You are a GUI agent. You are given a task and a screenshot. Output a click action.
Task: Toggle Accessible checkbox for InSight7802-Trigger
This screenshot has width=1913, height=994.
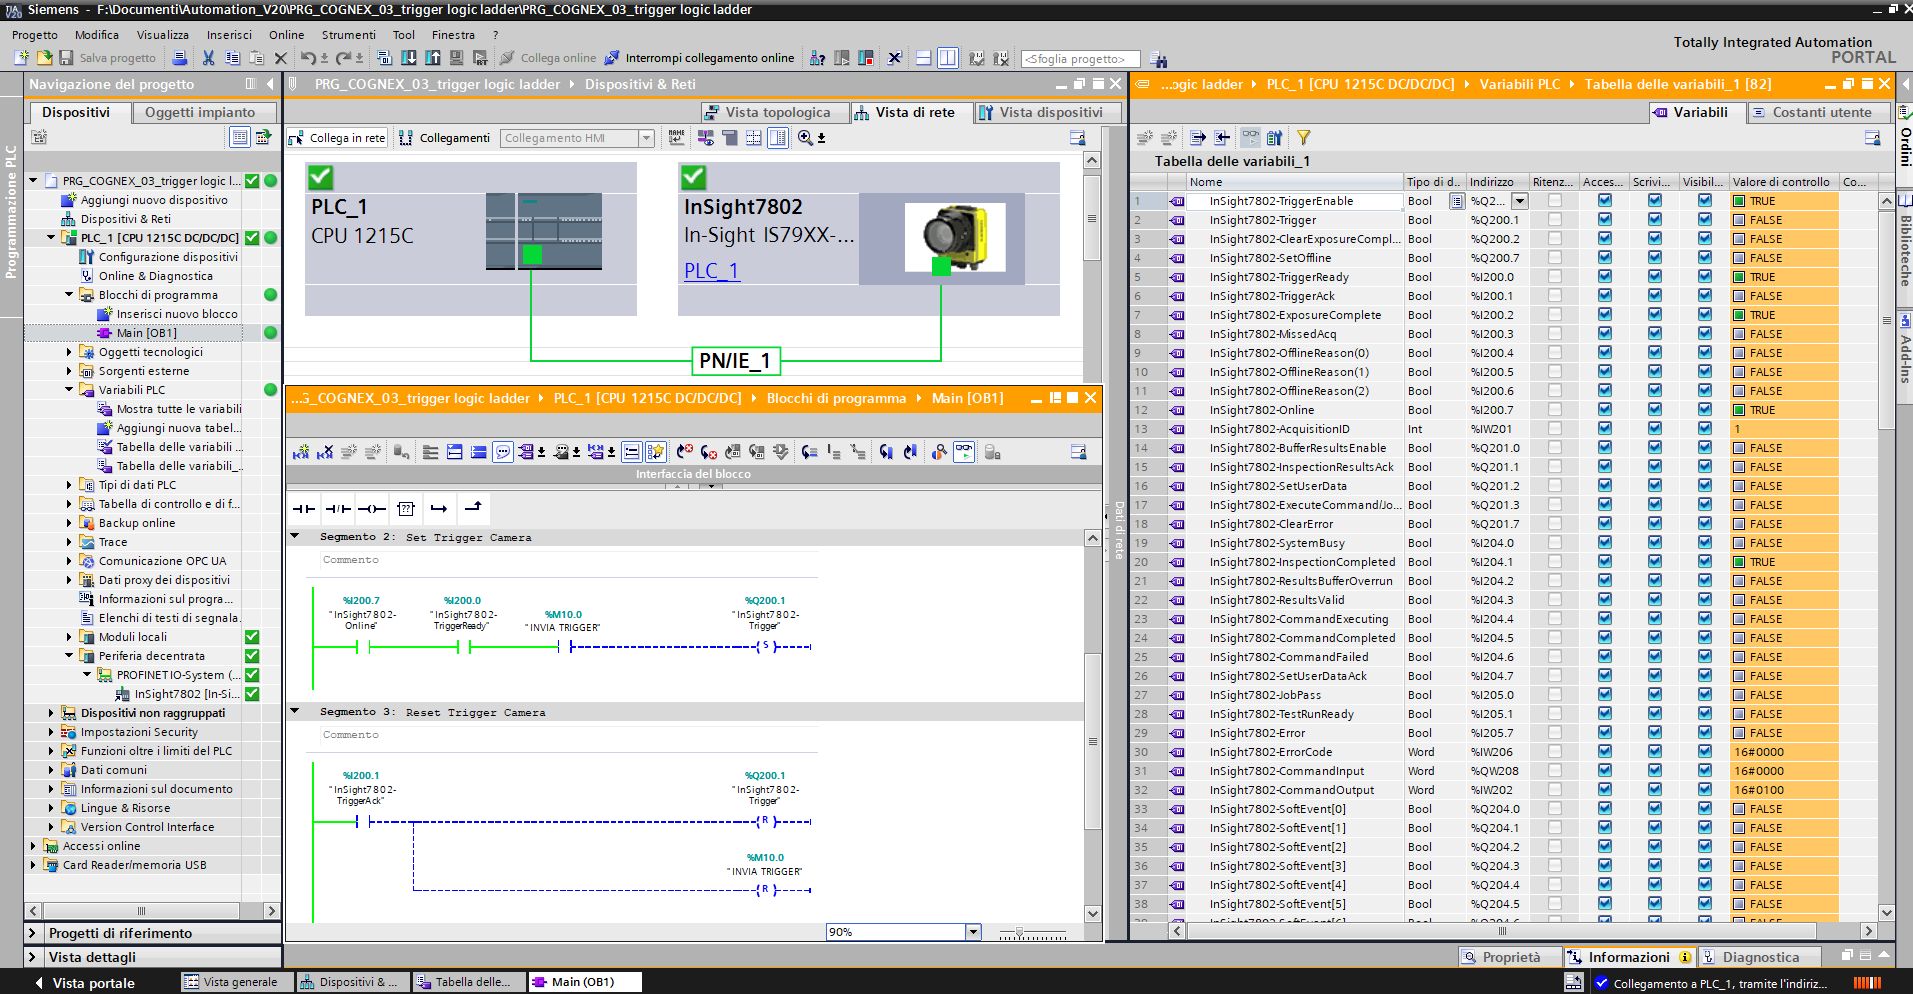point(1605,220)
